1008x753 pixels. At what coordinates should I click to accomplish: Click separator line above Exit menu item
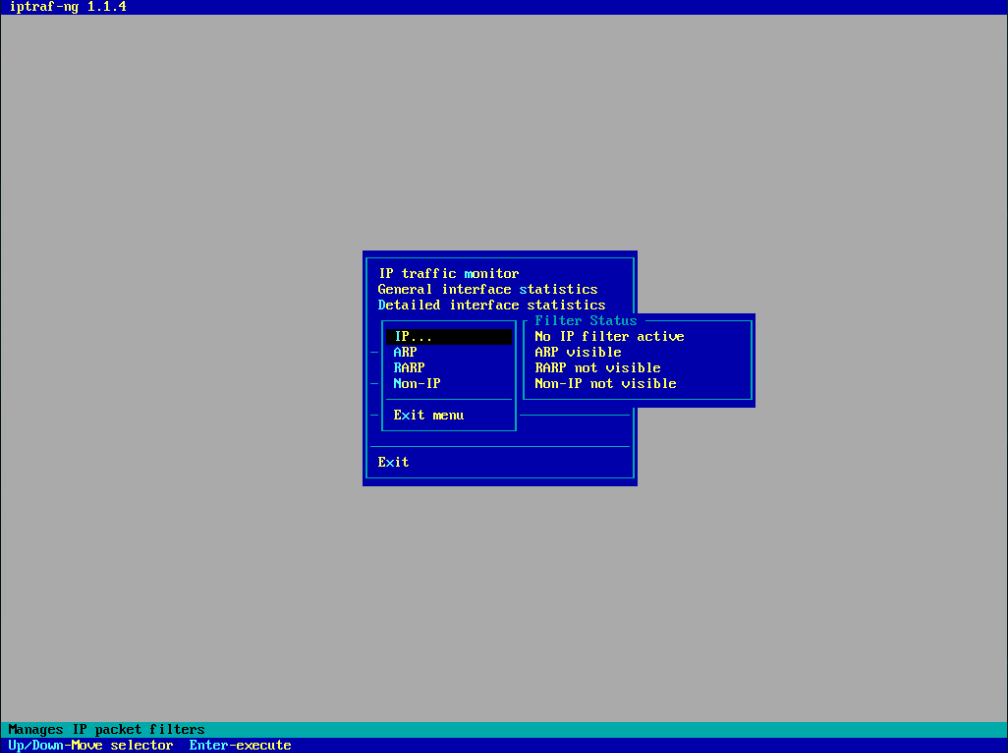[449, 400]
